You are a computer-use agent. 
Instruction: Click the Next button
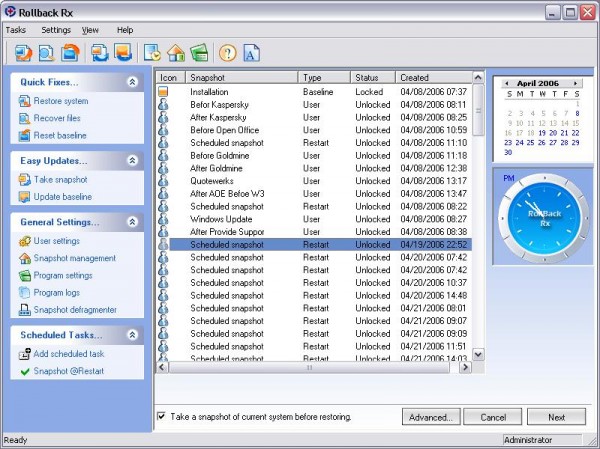556,417
